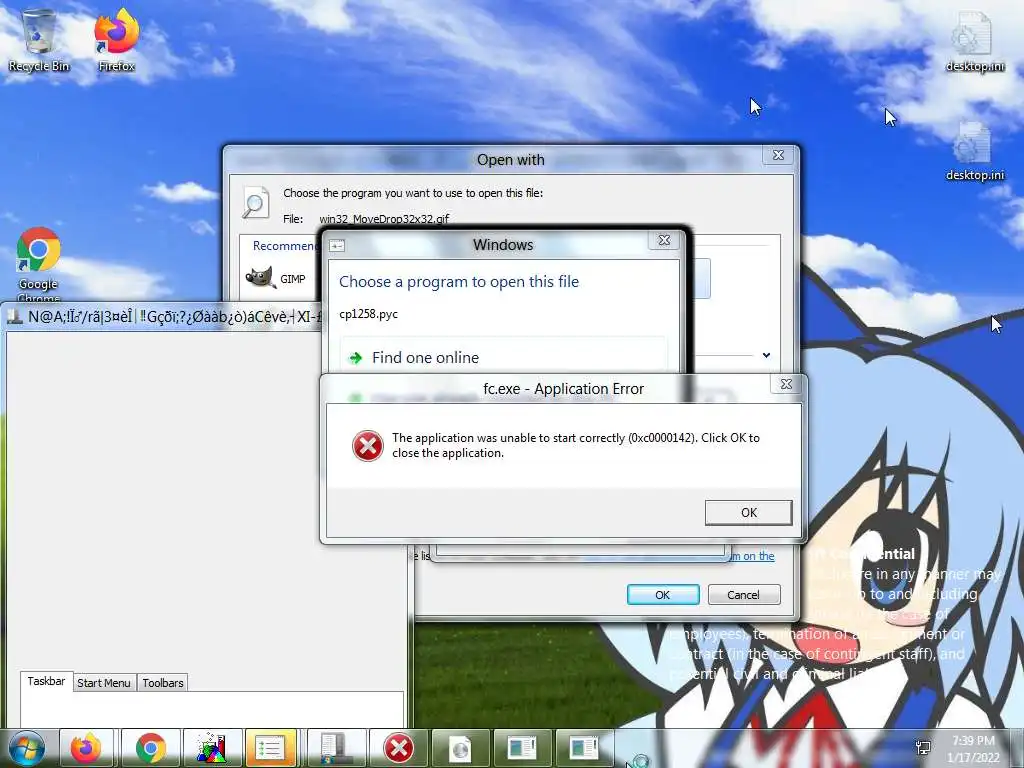
Task: Click OK in the fc.exe Application Error dialog
Action: [x=748, y=513]
